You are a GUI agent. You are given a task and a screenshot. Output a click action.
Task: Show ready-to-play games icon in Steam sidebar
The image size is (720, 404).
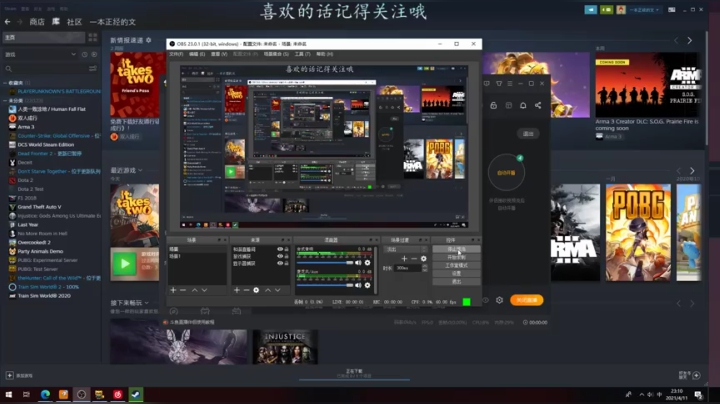[94, 54]
